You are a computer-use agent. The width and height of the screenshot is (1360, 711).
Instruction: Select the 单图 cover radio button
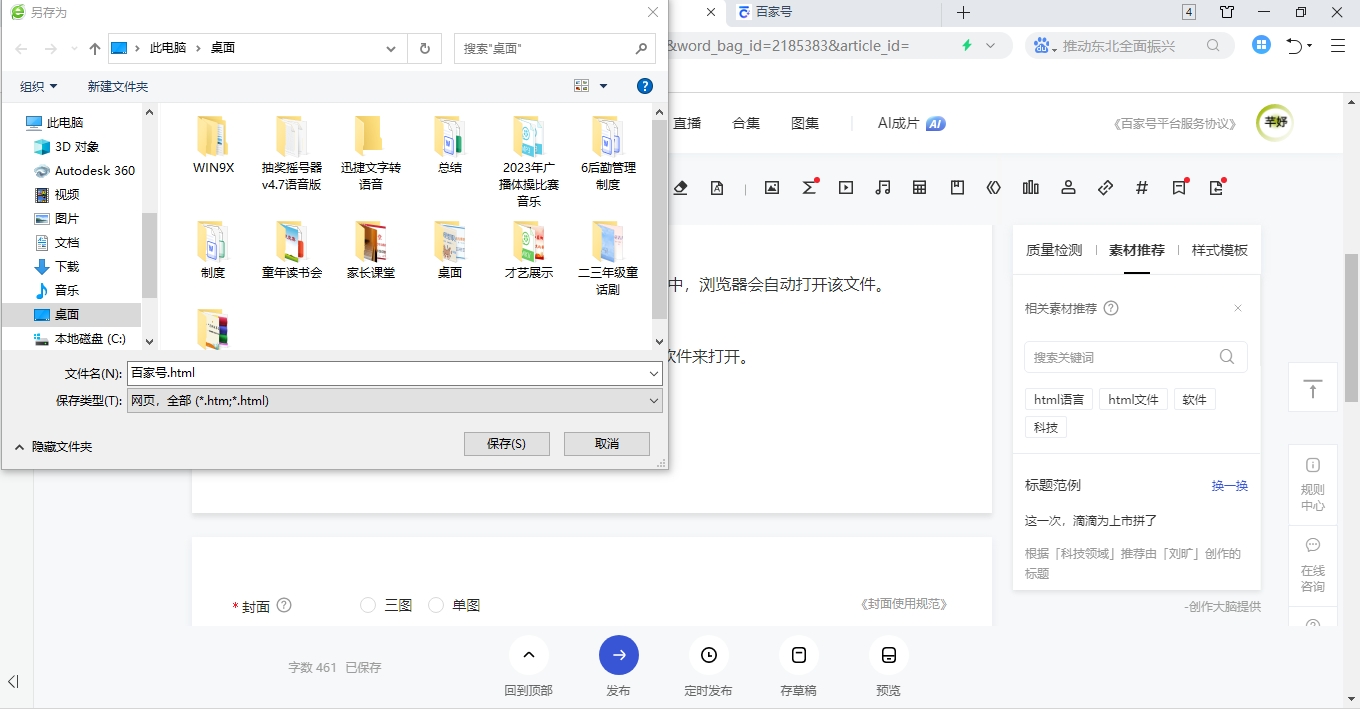(x=436, y=605)
